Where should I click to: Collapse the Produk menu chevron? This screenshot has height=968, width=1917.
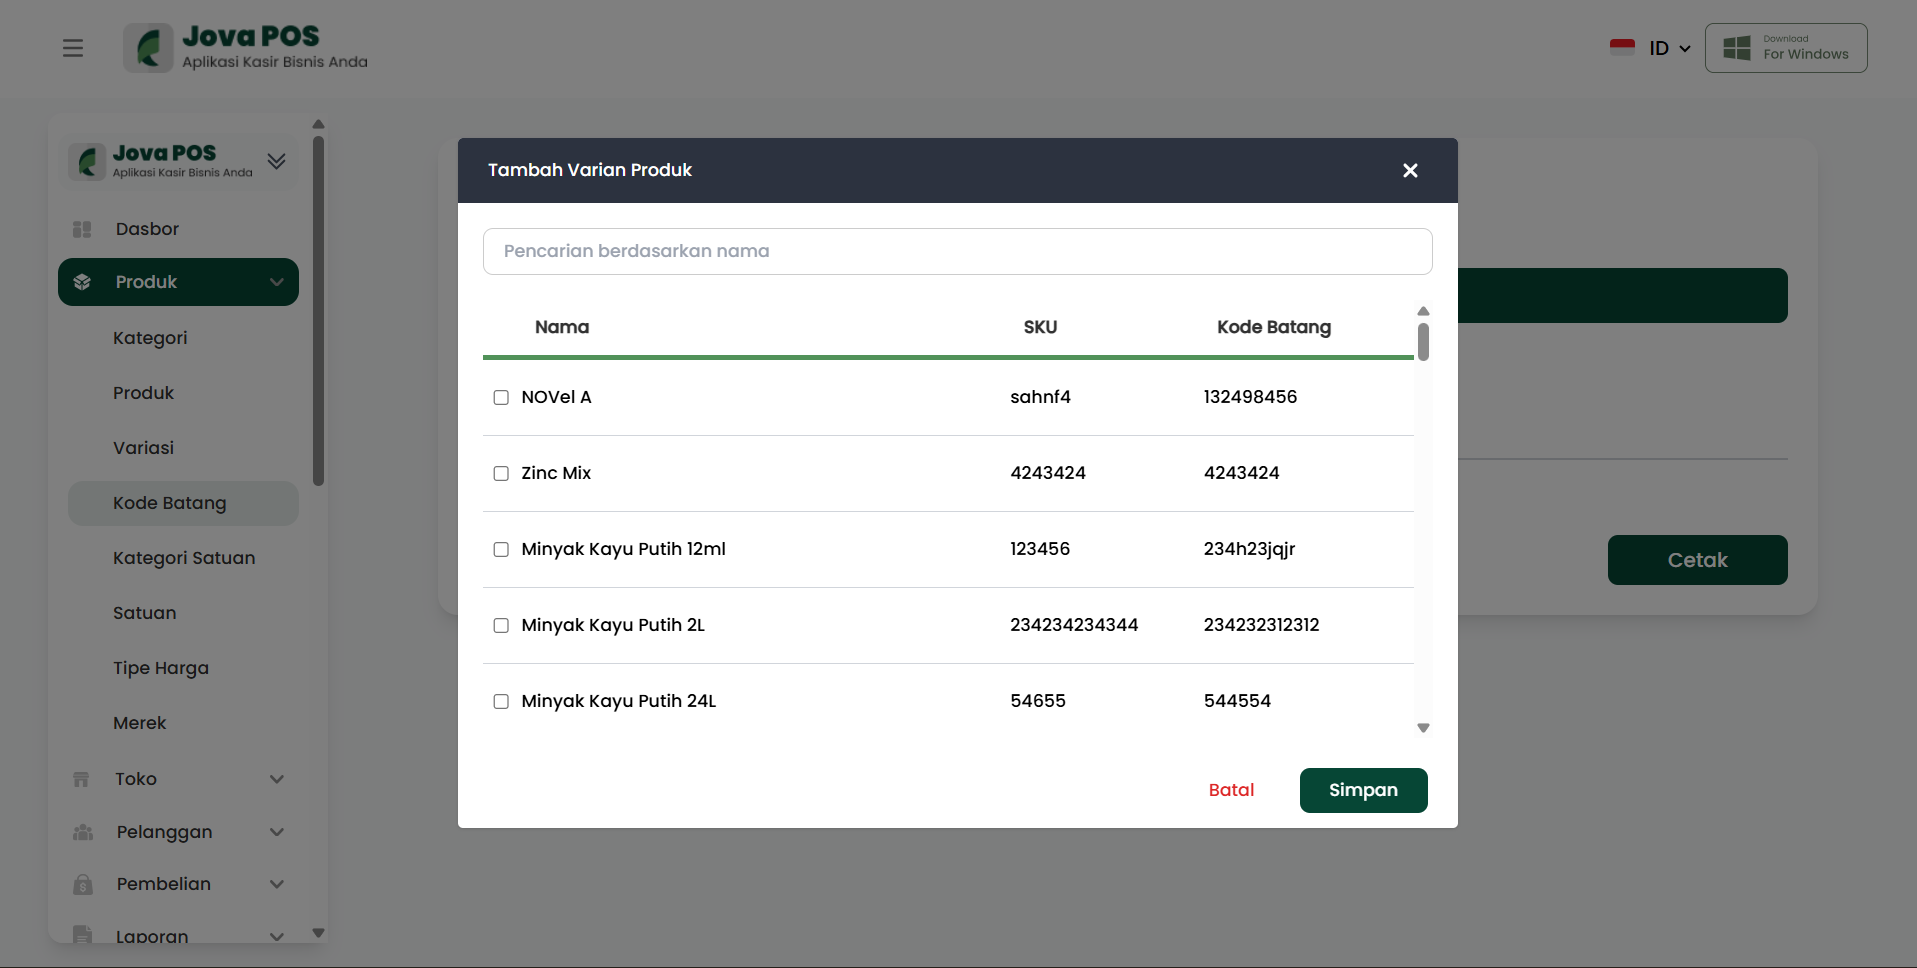point(277,282)
